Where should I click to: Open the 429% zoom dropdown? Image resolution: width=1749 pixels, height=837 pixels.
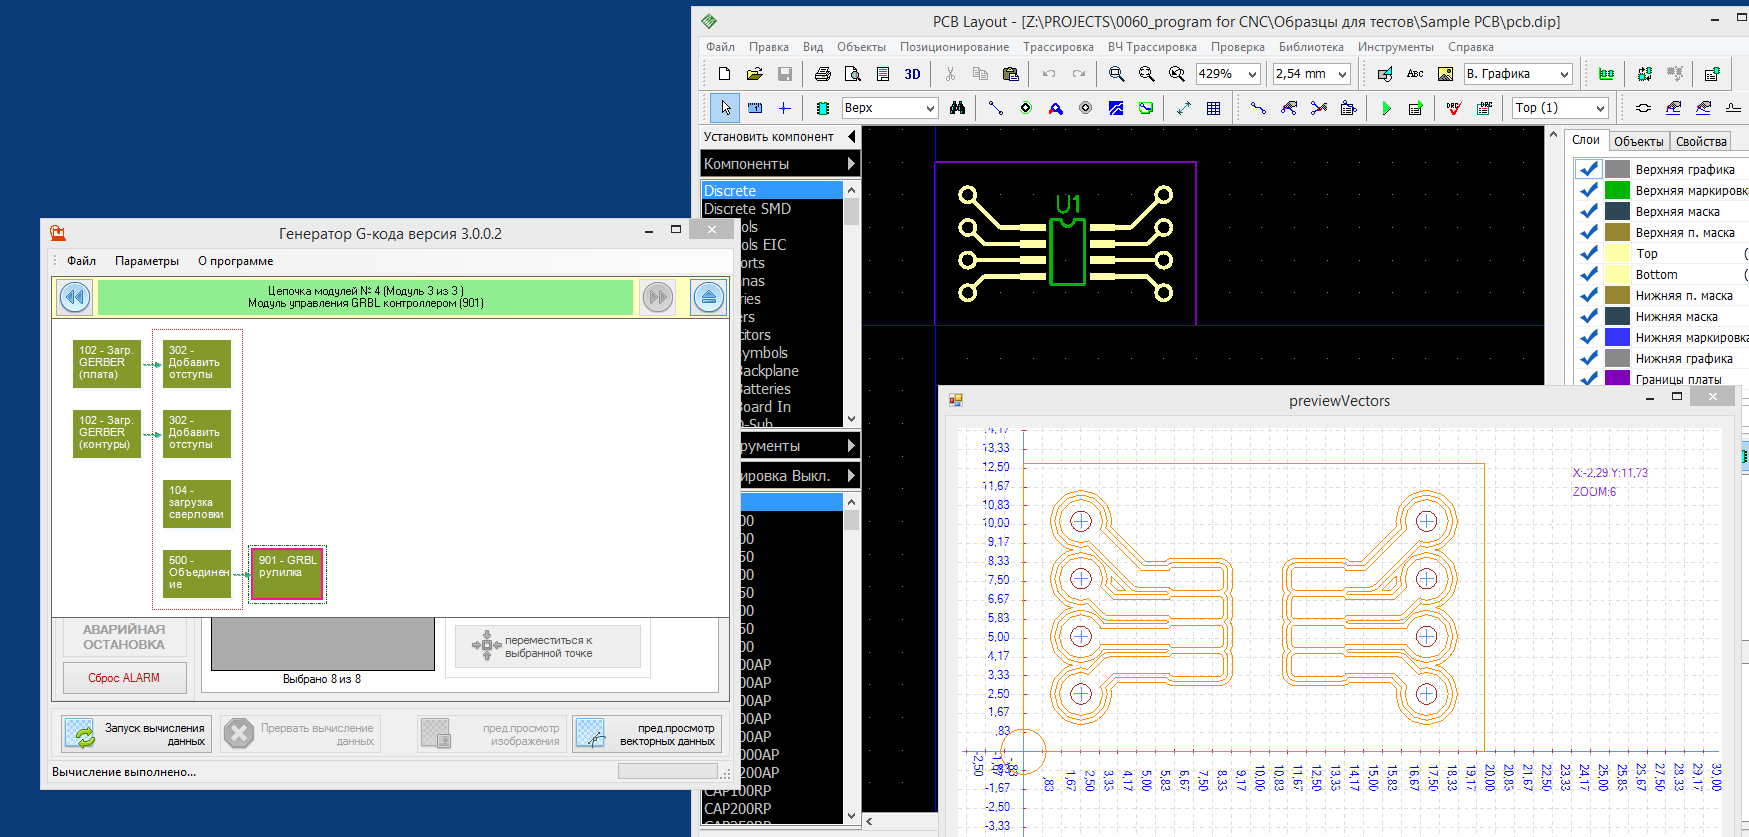1252,74
